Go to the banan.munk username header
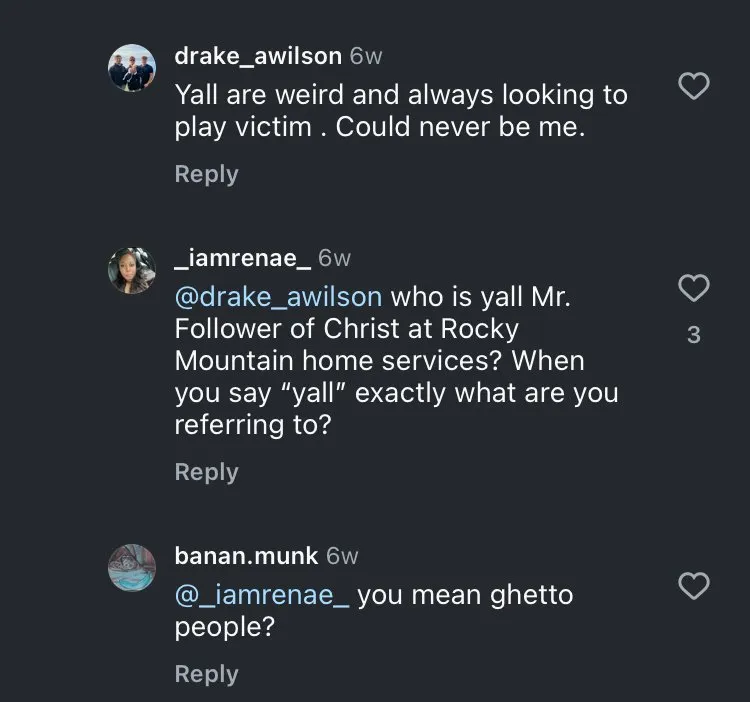This screenshot has width=750, height=702. click(246, 555)
